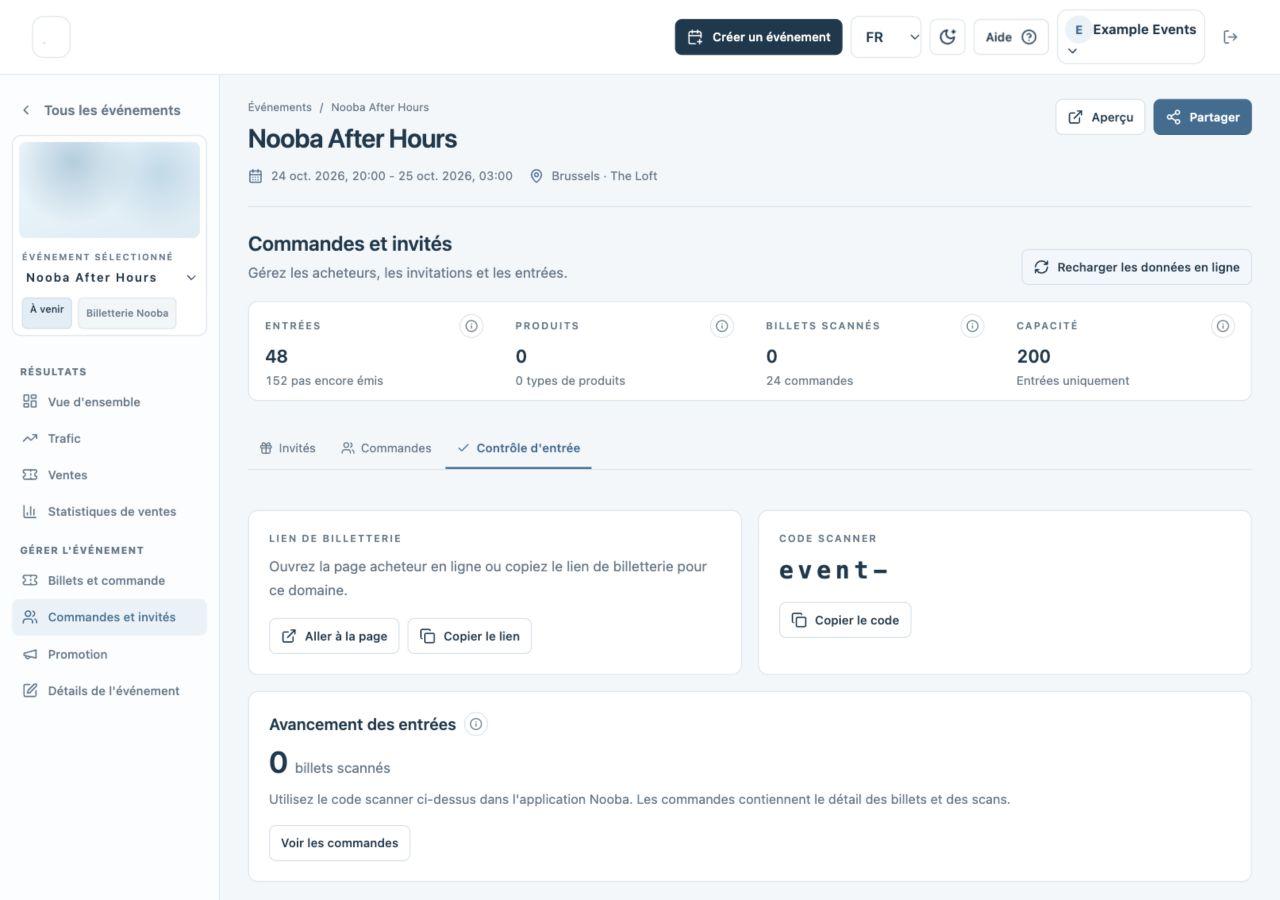Toggle dark mode with the moon icon
This screenshot has height=900, width=1280.
tap(947, 37)
